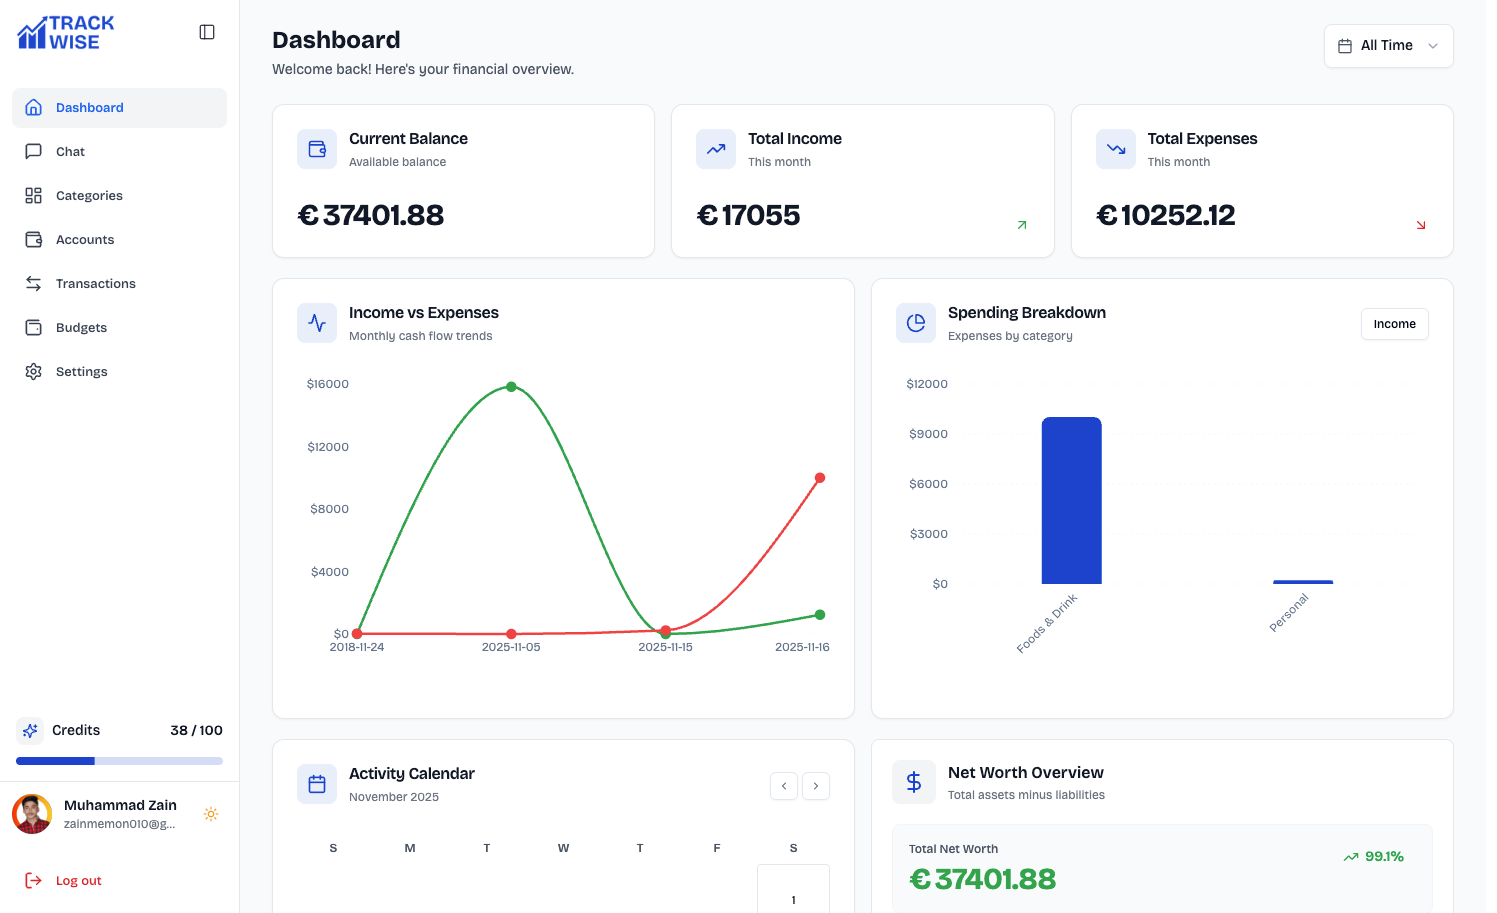This screenshot has height=913, width=1497.
Task: Switch Spending Breakdown to Income view
Action: coord(1394,323)
